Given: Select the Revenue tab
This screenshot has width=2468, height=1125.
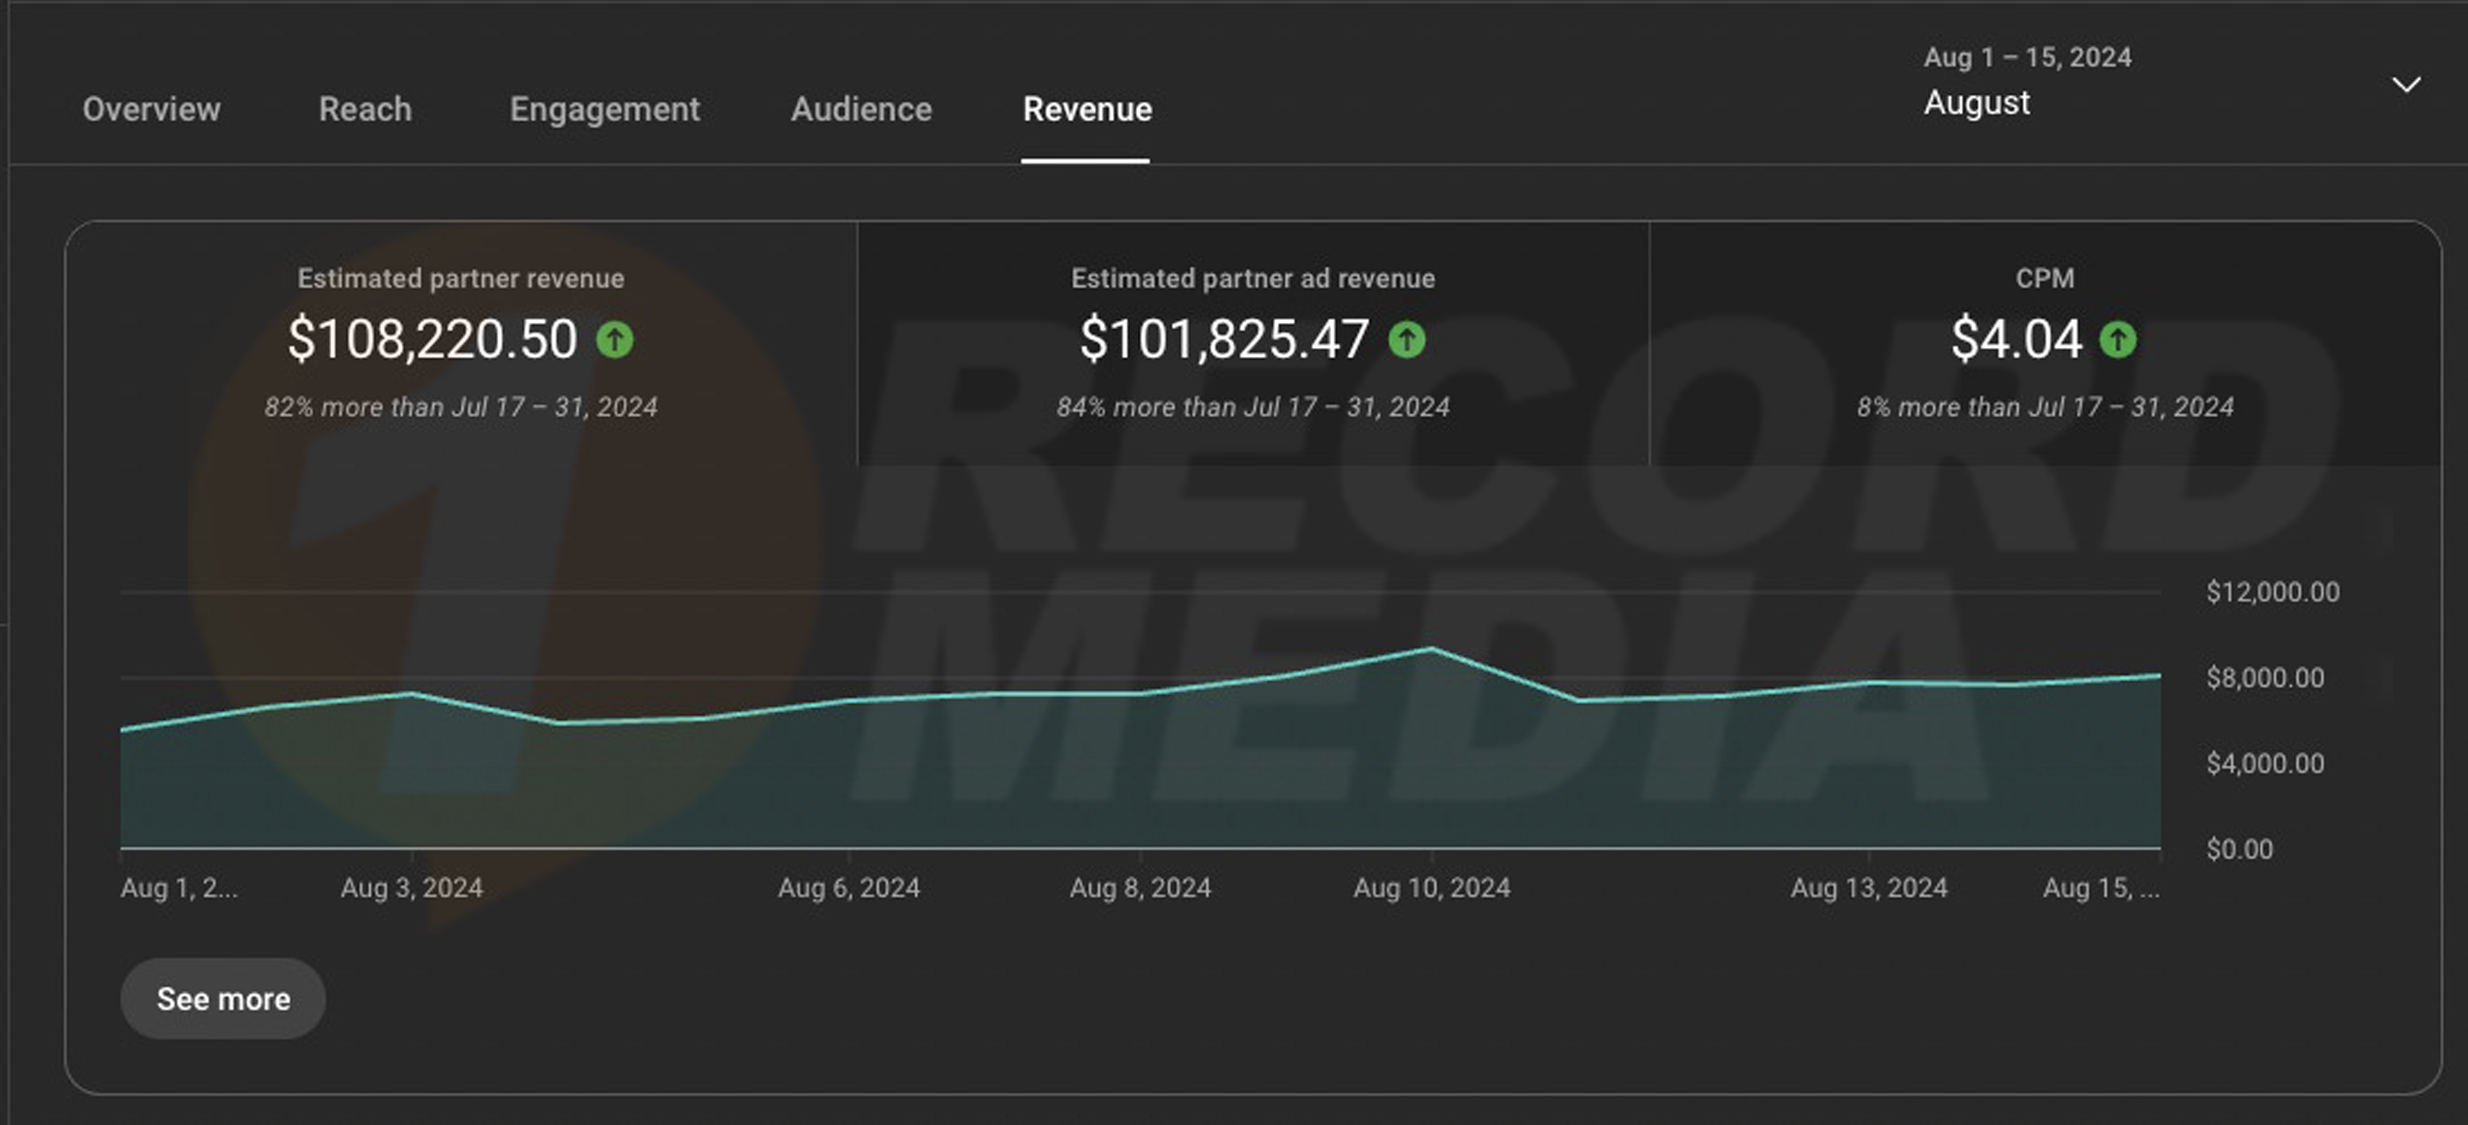Looking at the screenshot, I should (1087, 109).
